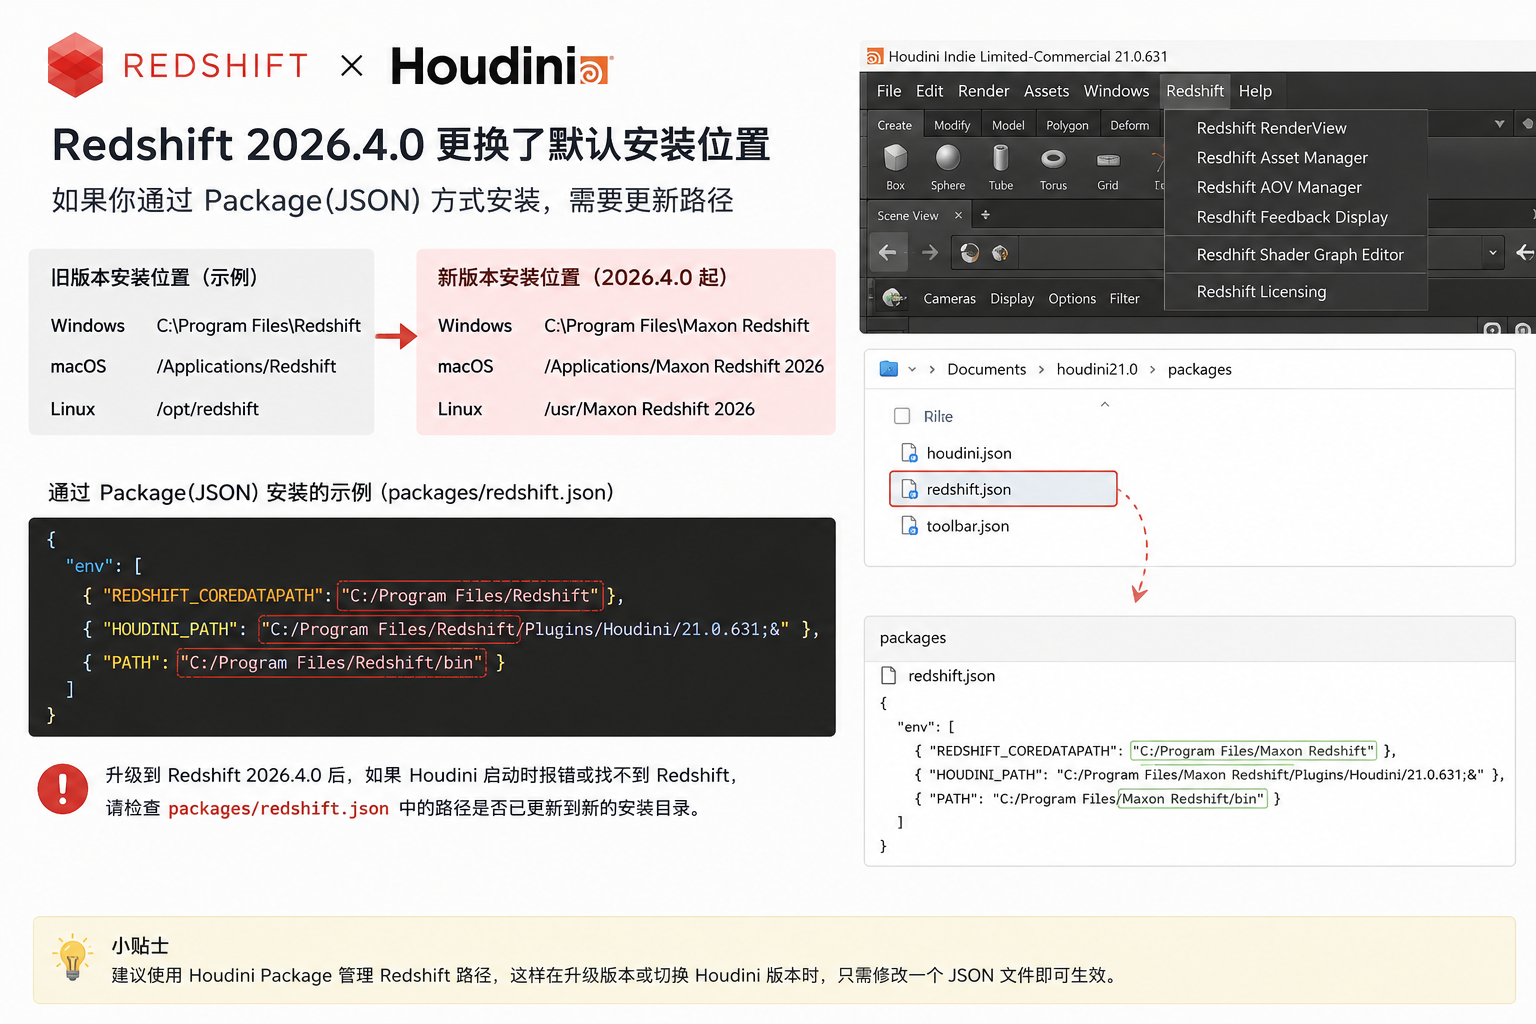Screen dimensions: 1536x1024
Task: Switch to the Deform shelf tab
Action: coord(1129,125)
